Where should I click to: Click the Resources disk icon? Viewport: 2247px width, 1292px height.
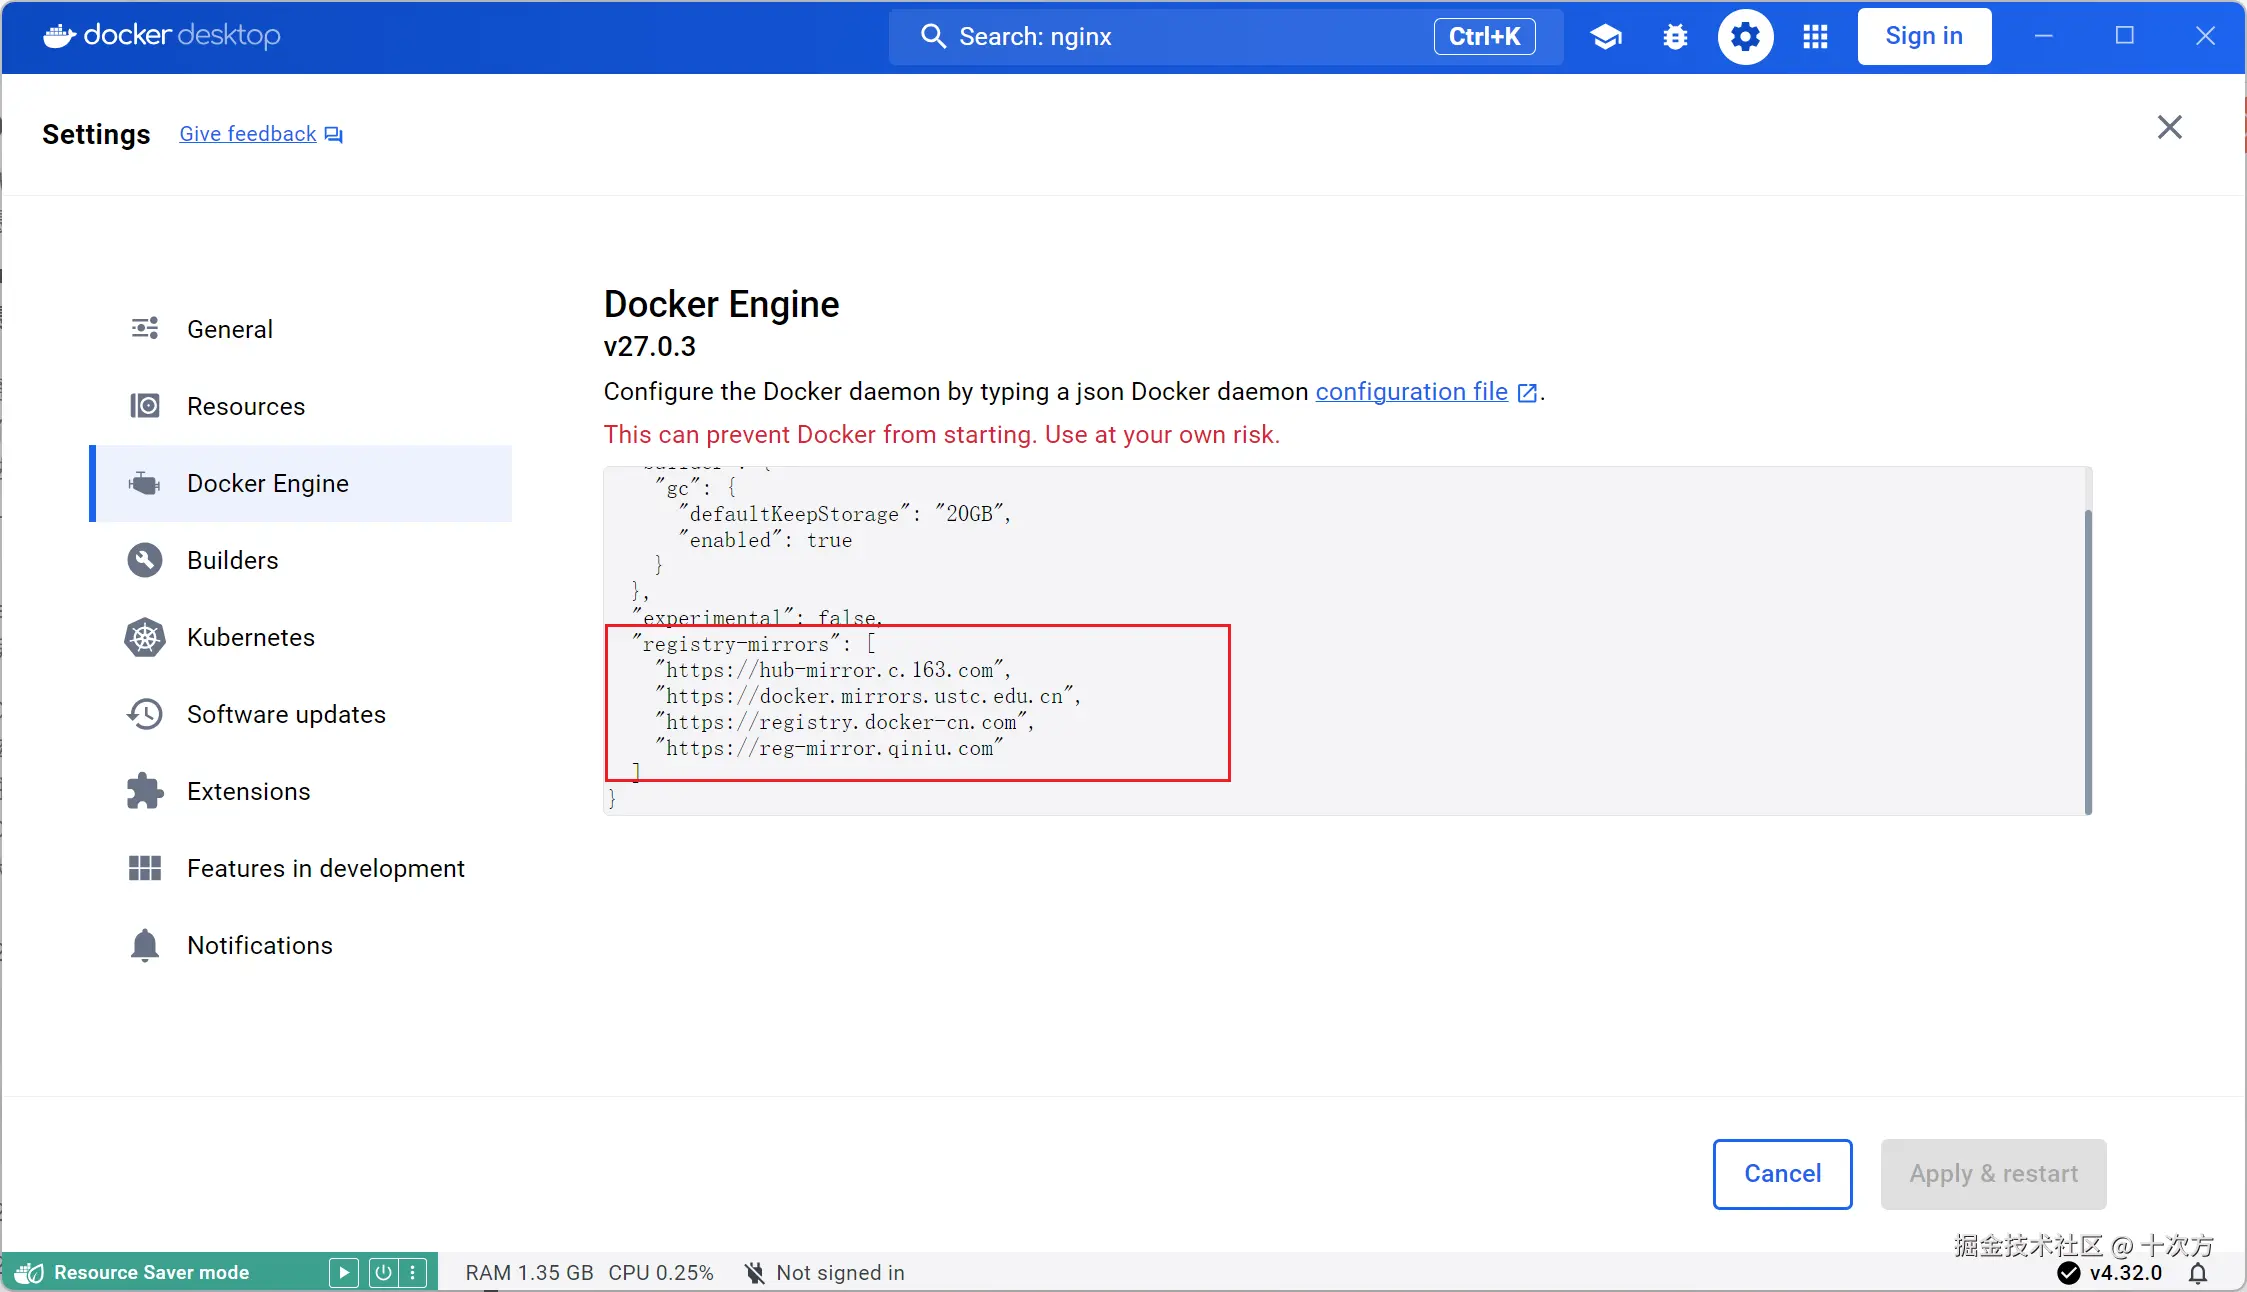[x=145, y=405]
